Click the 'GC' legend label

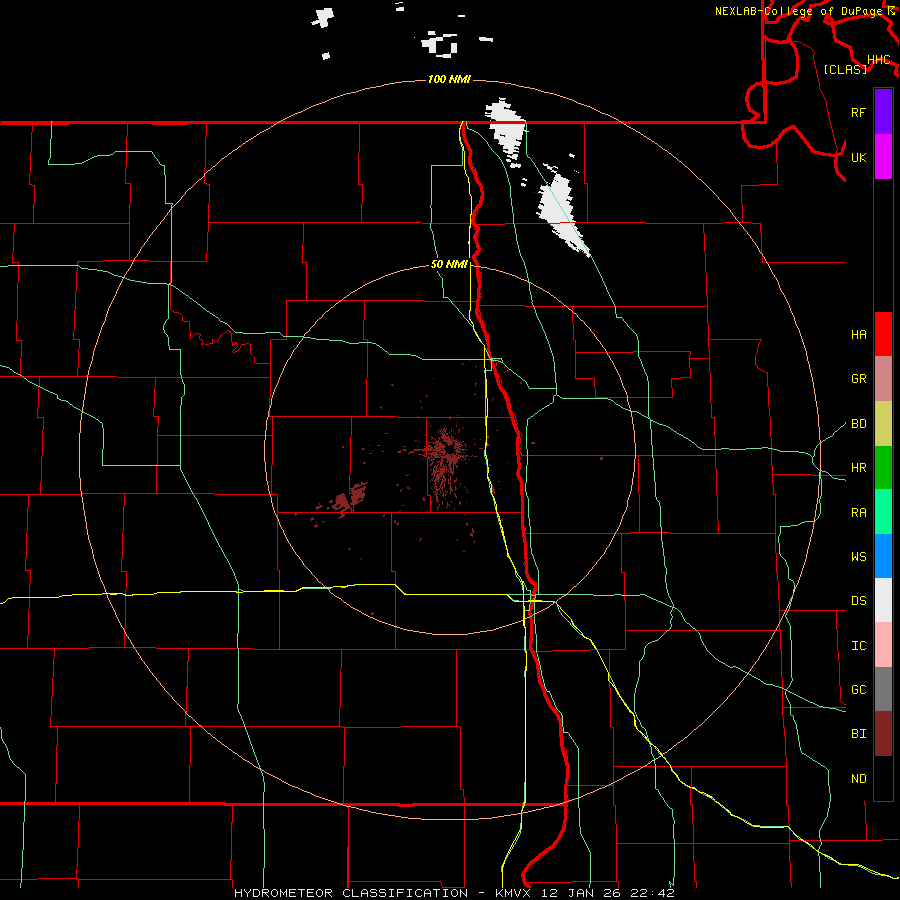[x=858, y=690]
